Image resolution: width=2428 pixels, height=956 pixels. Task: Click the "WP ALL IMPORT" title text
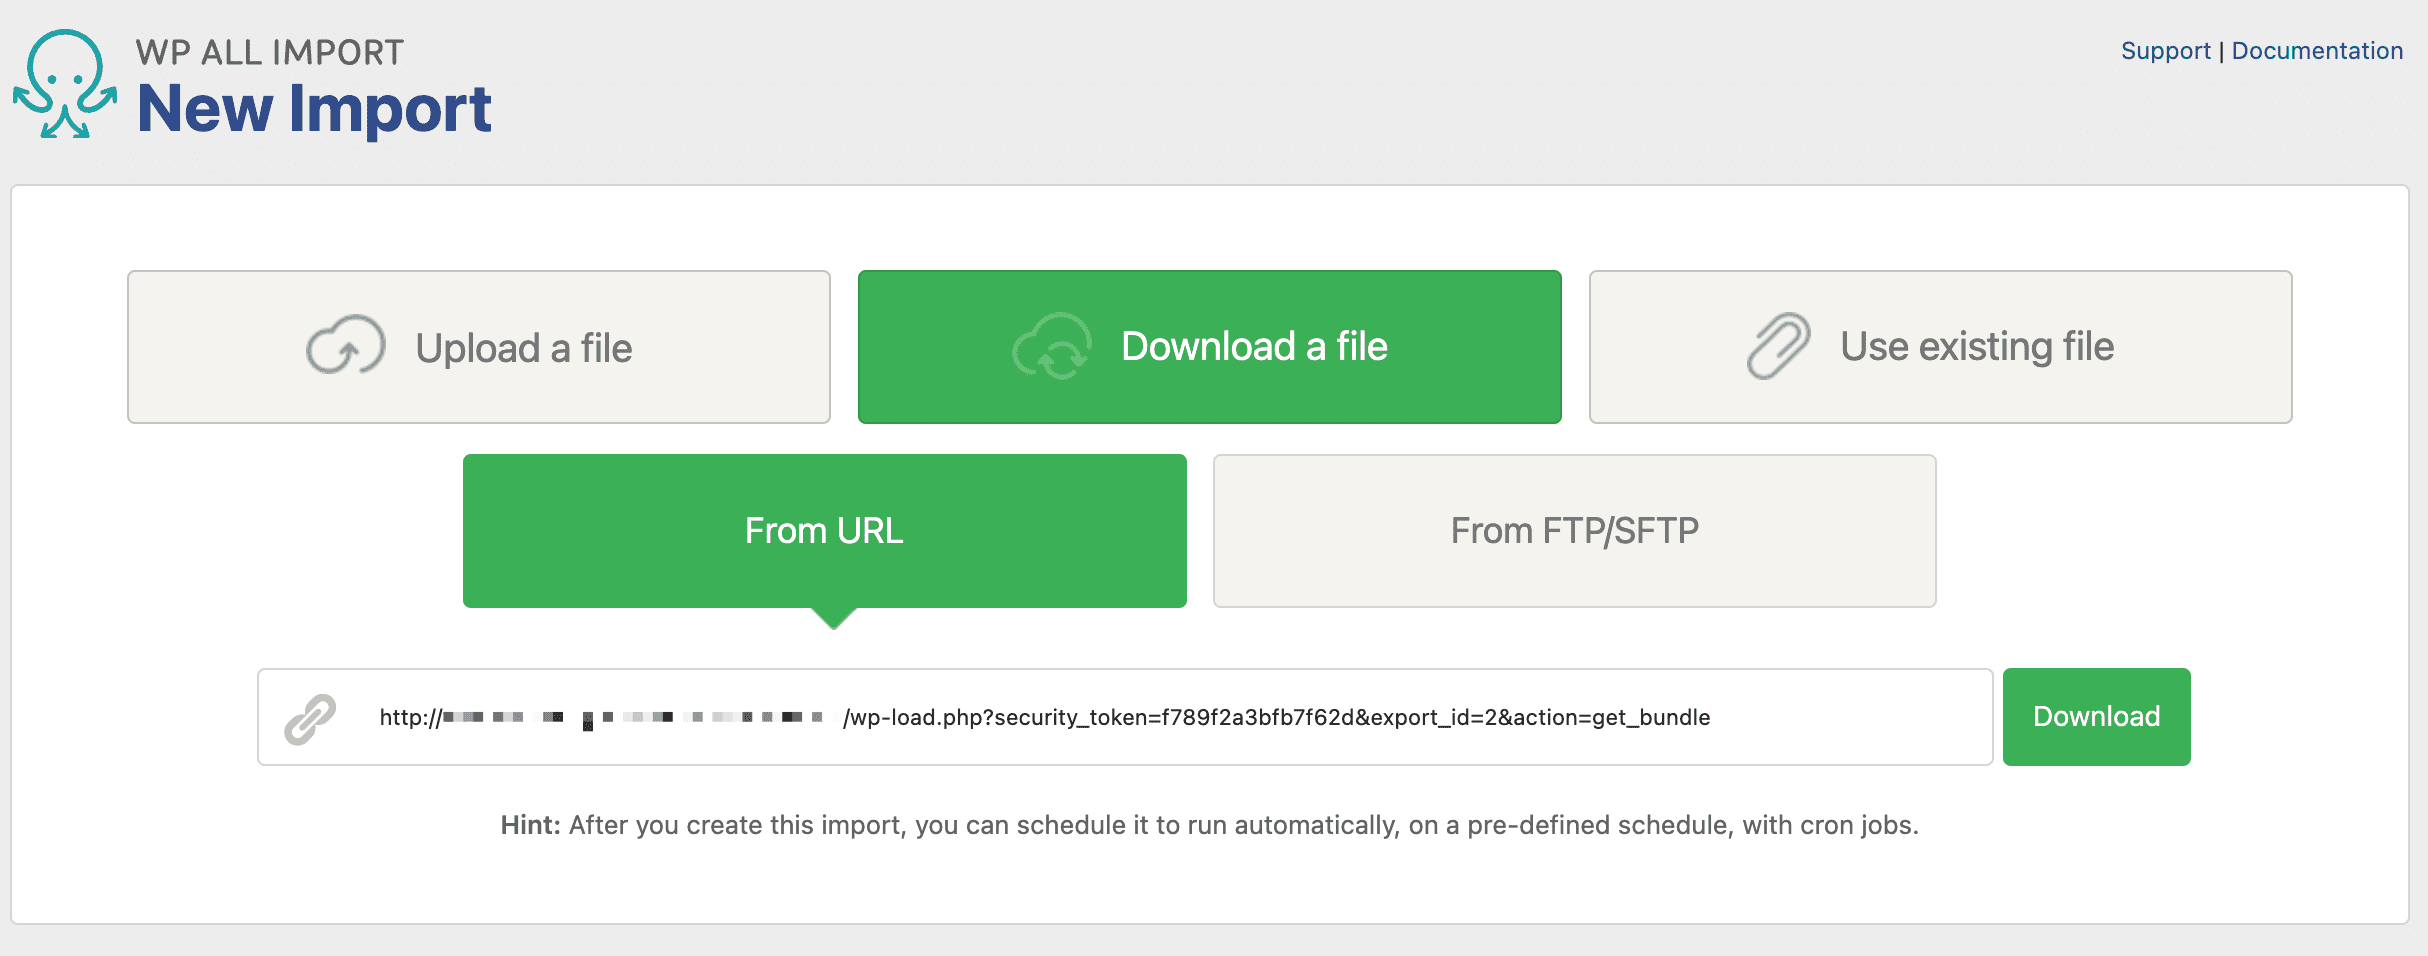pyautogui.click(x=269, y=52)
